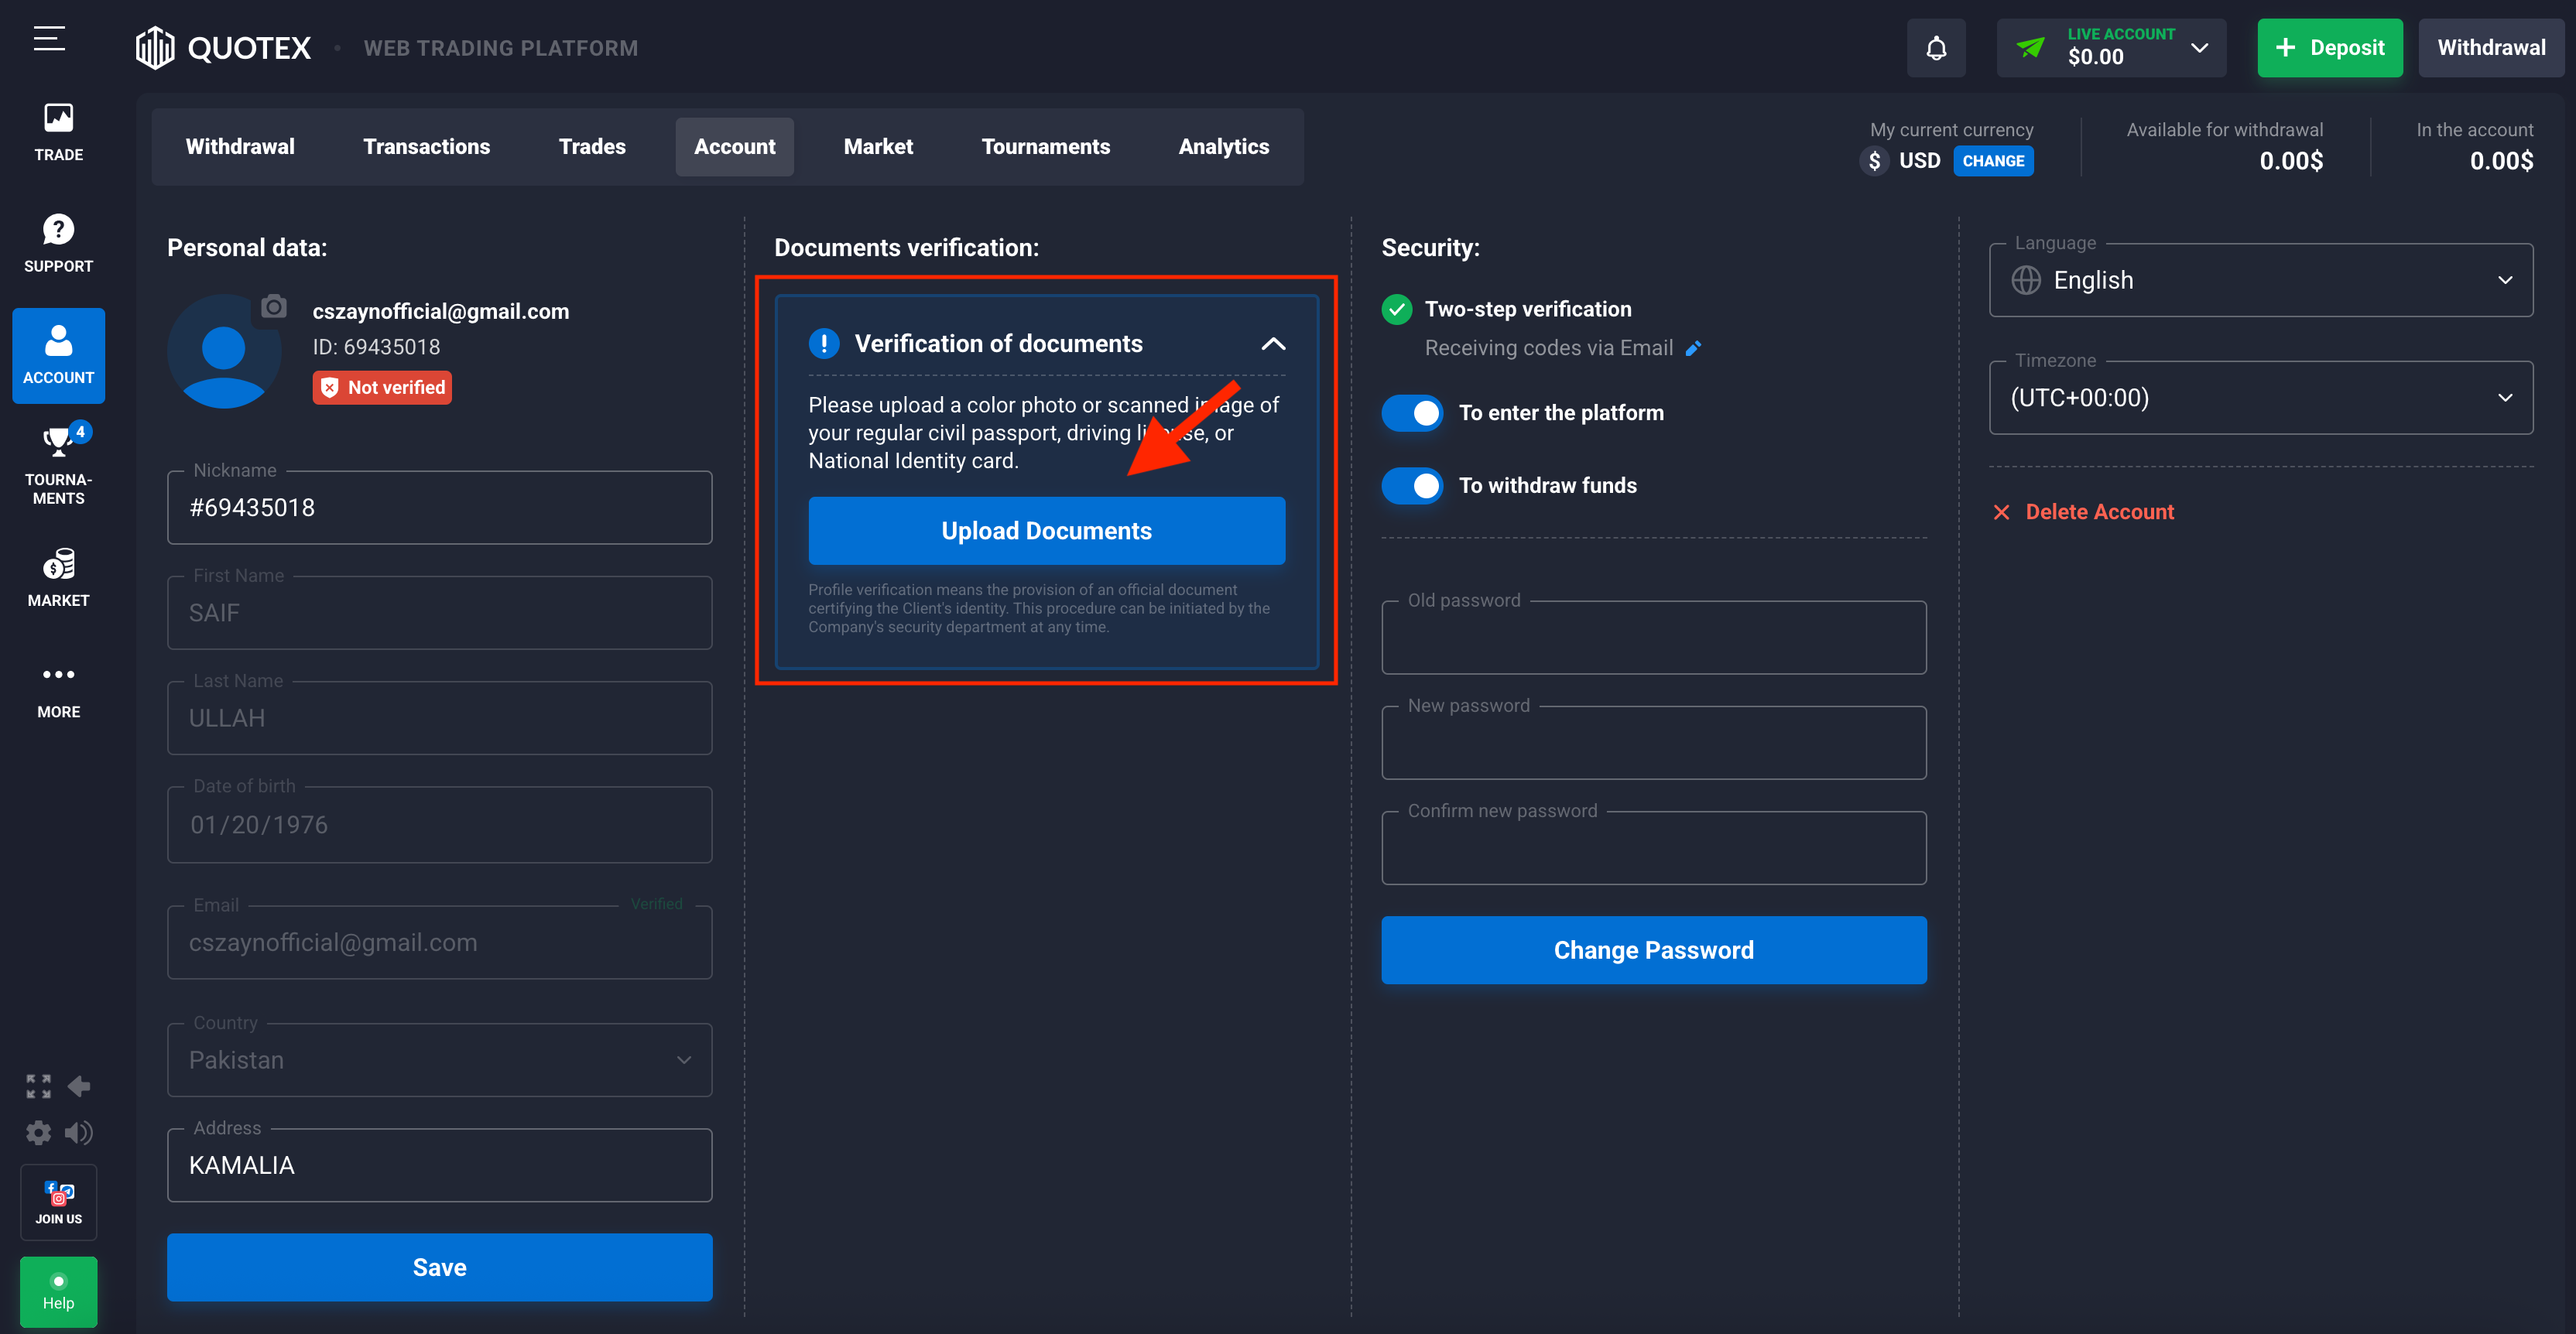Open Trade from the sidebar
The height and width of the screenshot is (1334, 2576).
(x=58, y=132)
